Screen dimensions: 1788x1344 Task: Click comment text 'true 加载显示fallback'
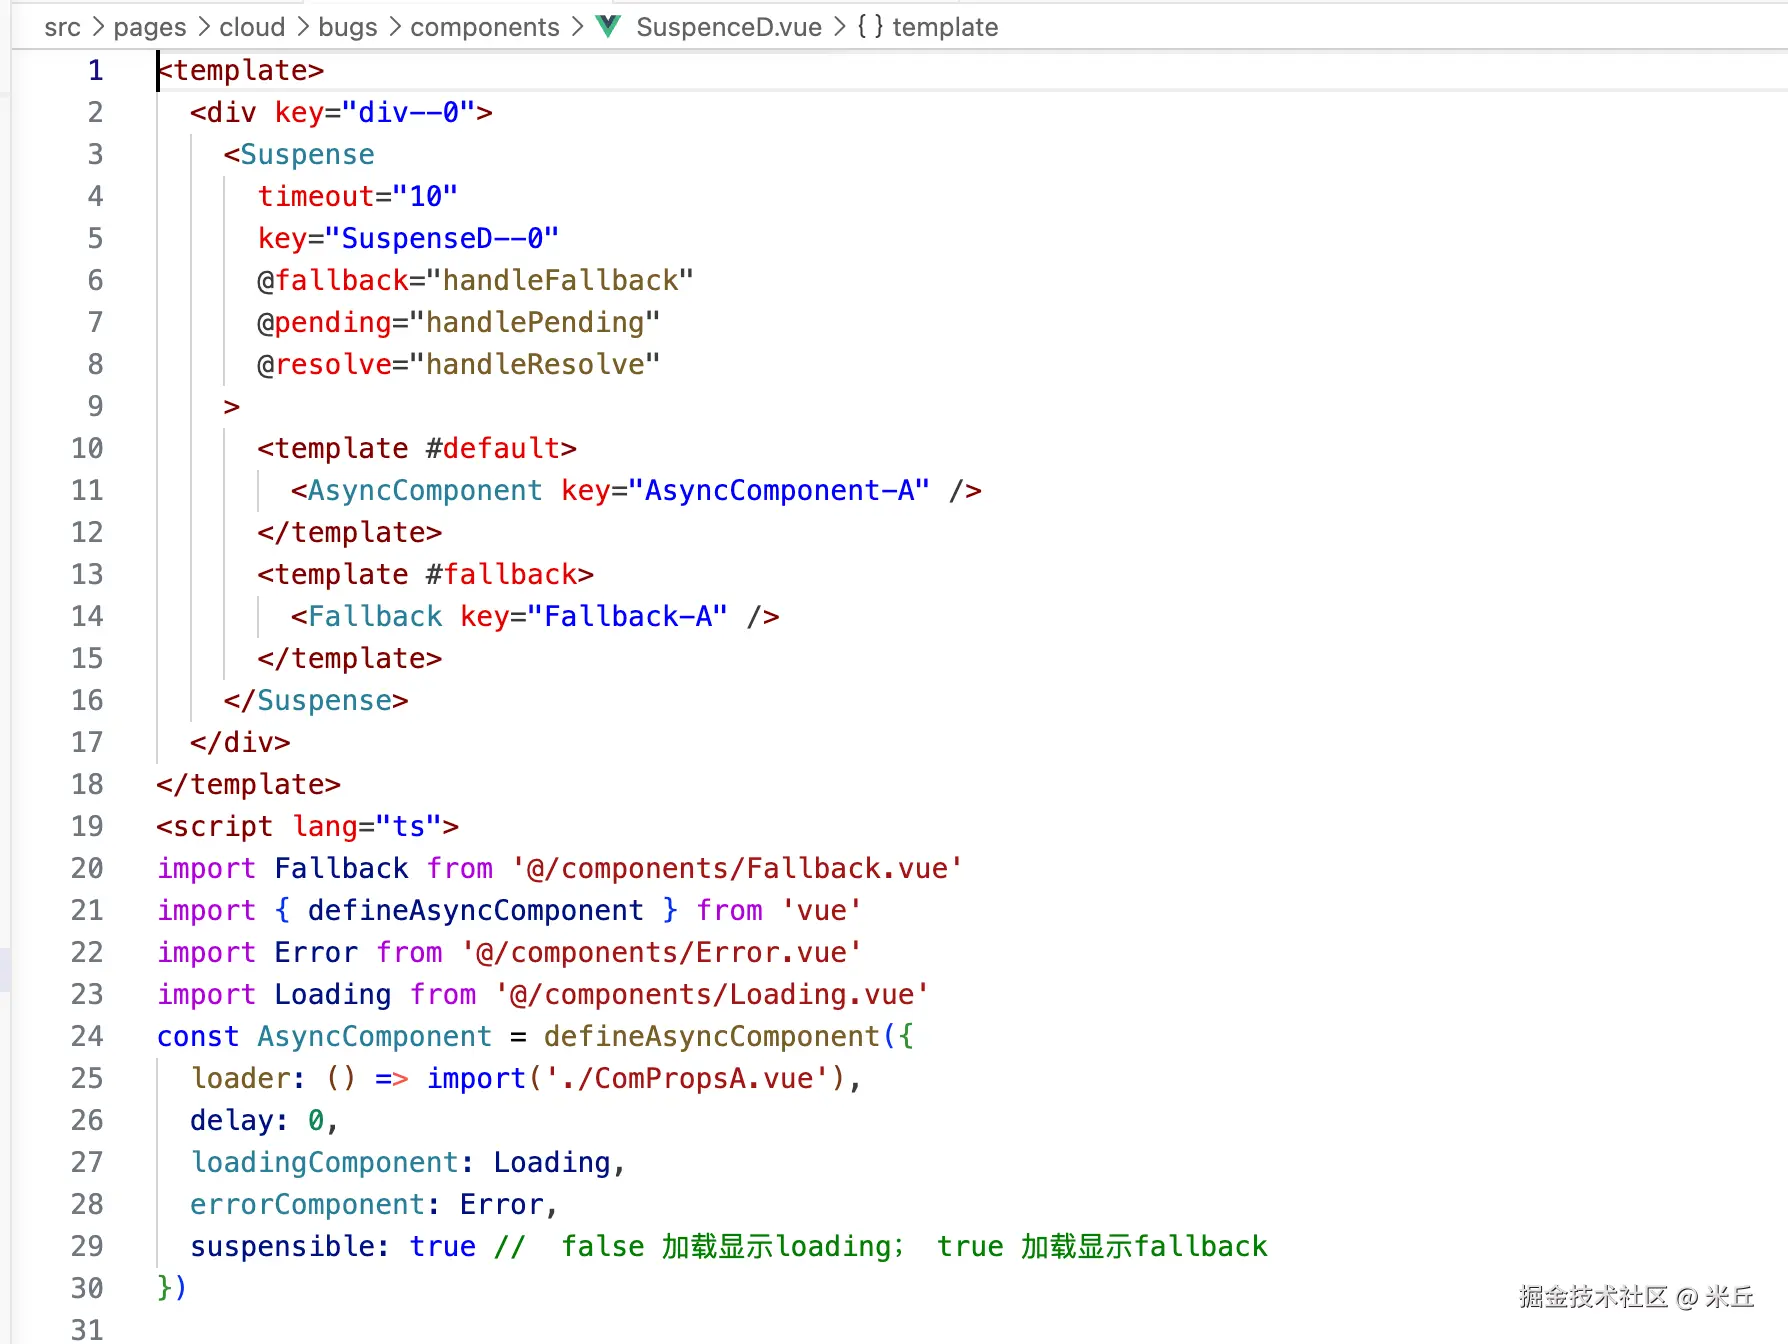tap(1102, 1246)
